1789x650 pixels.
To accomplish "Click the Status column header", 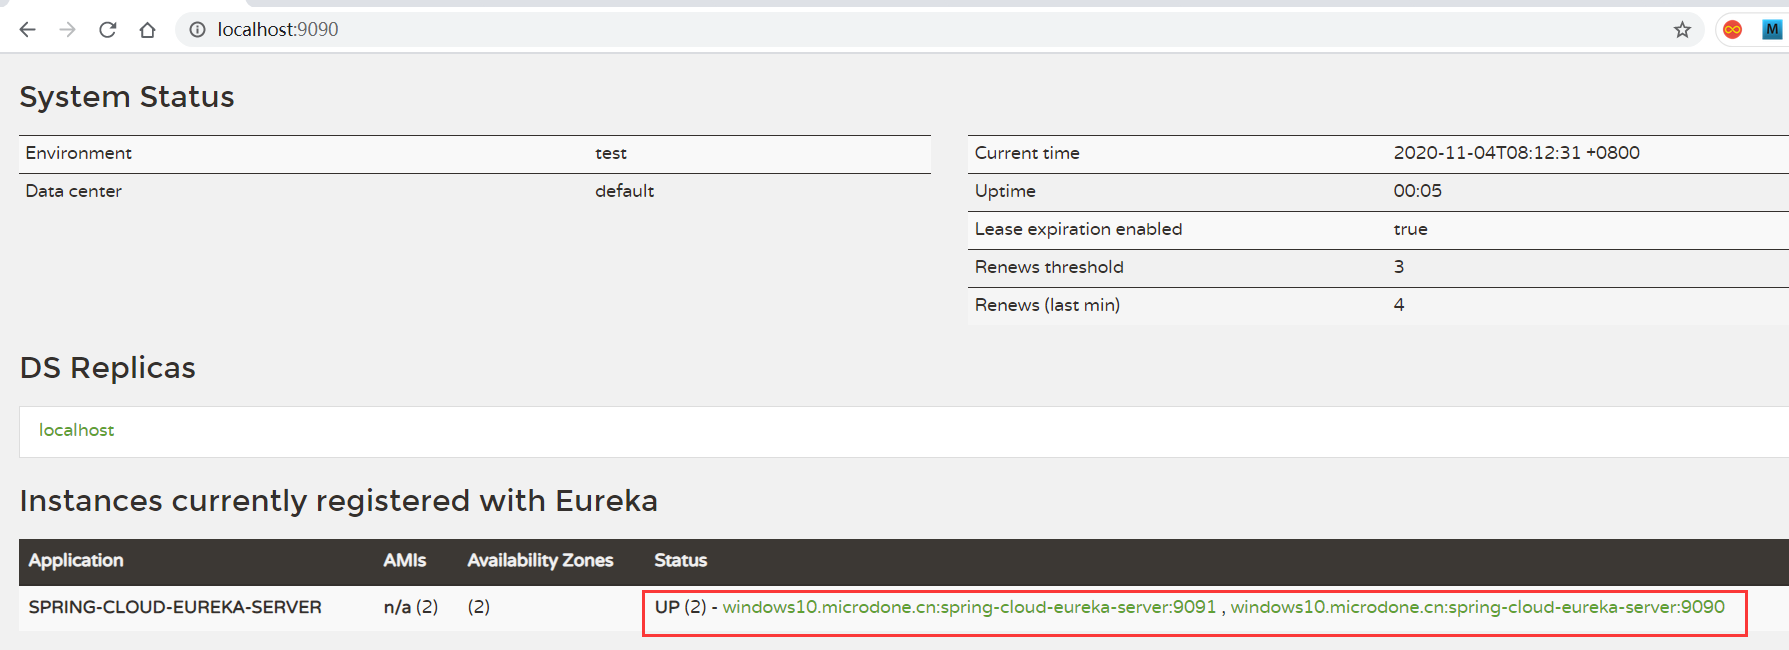I will (680, 561).
